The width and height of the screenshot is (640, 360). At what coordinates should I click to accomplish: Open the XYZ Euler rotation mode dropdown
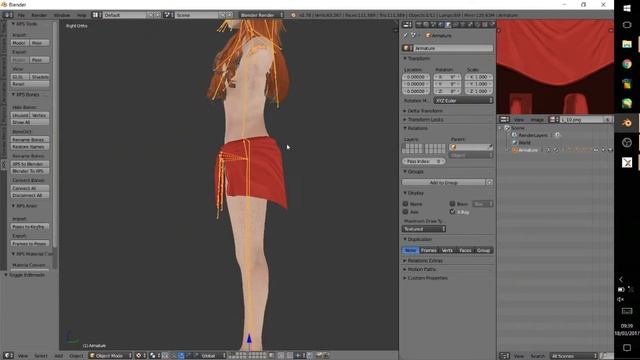point(463,100)
